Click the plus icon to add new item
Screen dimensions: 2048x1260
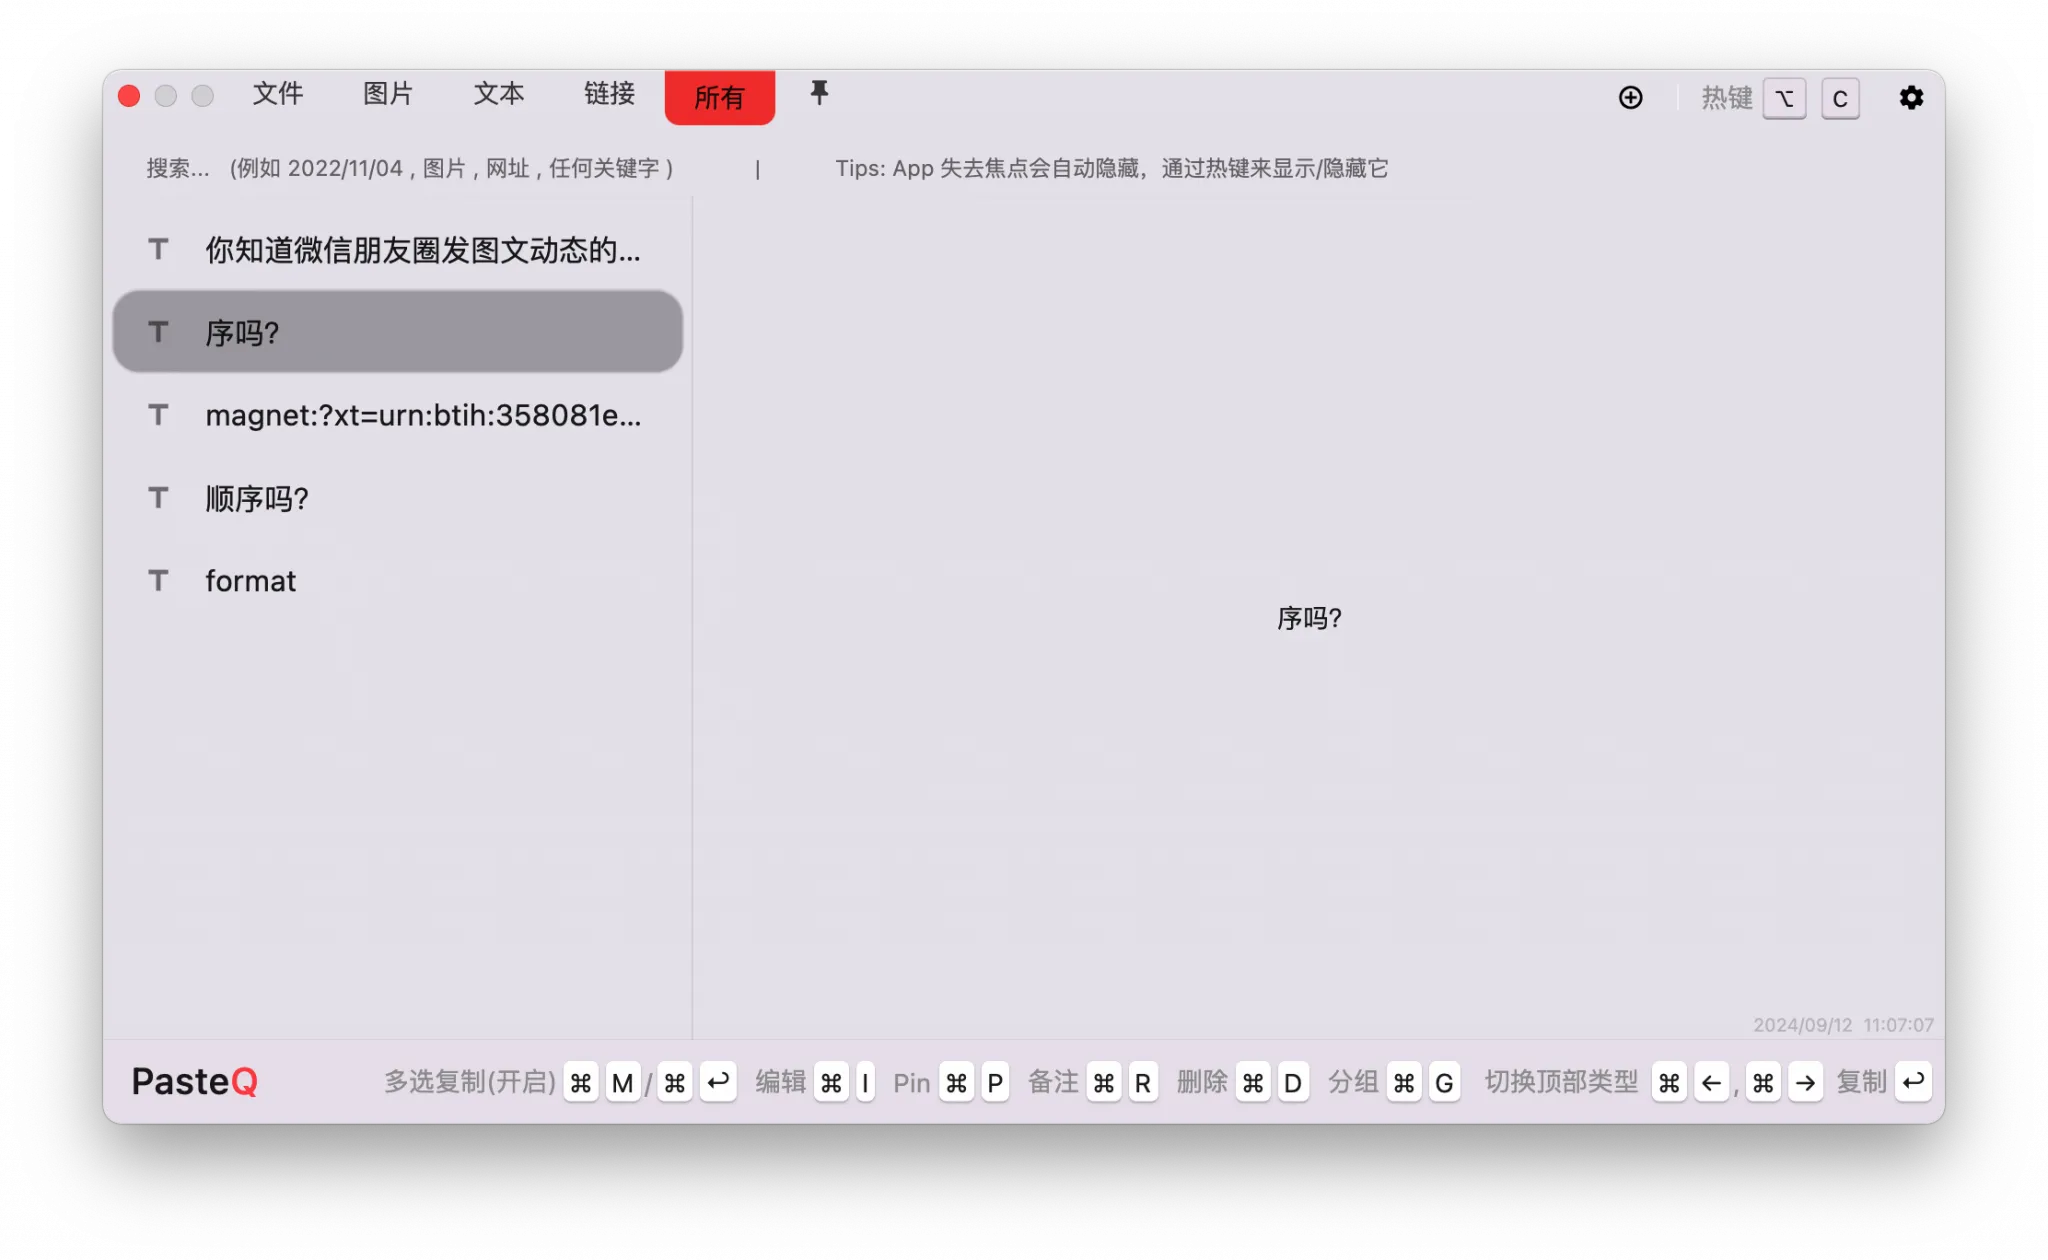(1630, 97)
